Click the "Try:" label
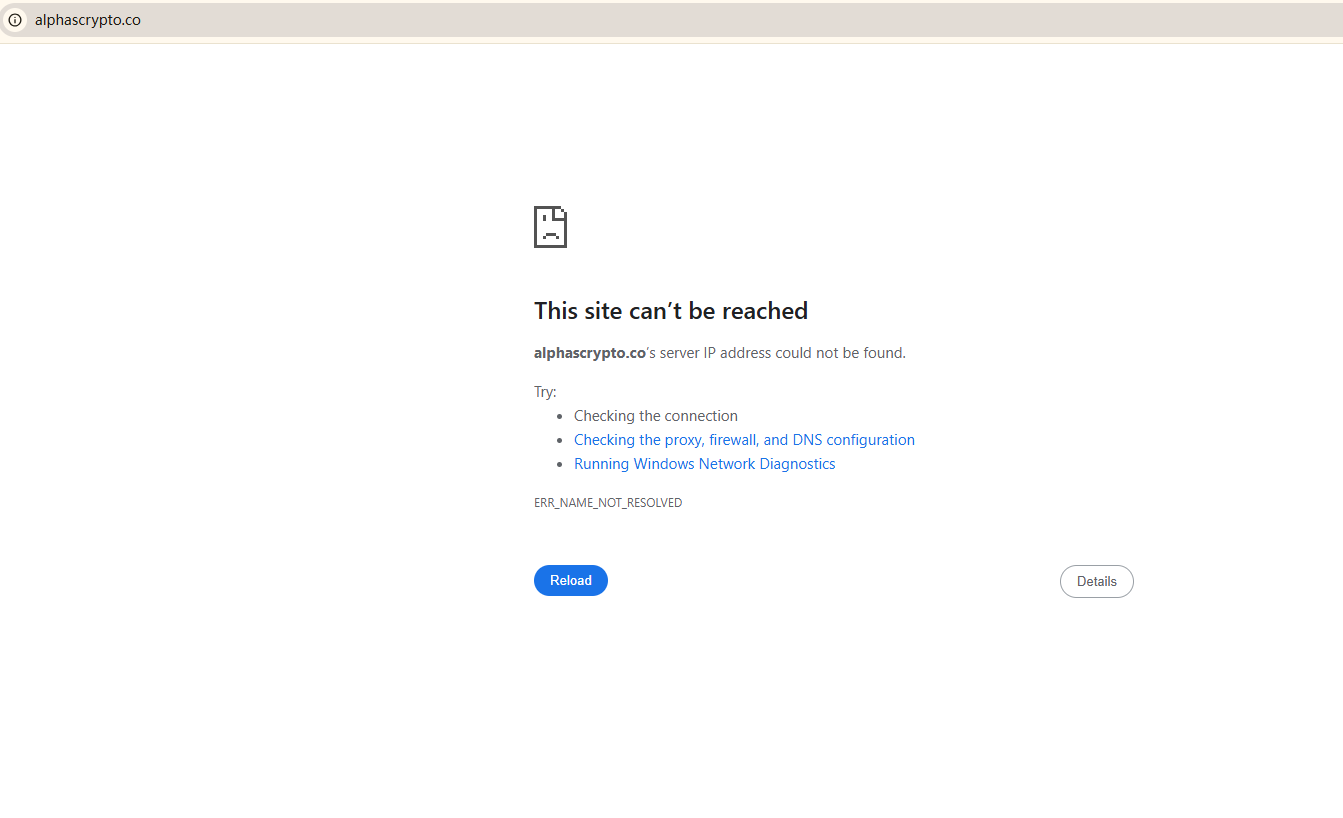1343x818 pixels. coord(545,392)
